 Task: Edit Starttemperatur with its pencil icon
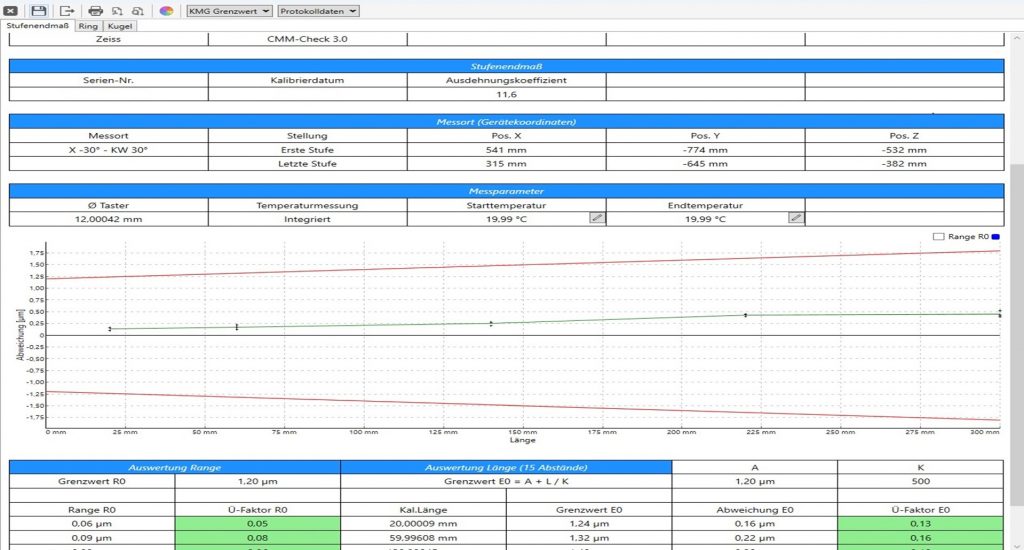tap(596, 217)
